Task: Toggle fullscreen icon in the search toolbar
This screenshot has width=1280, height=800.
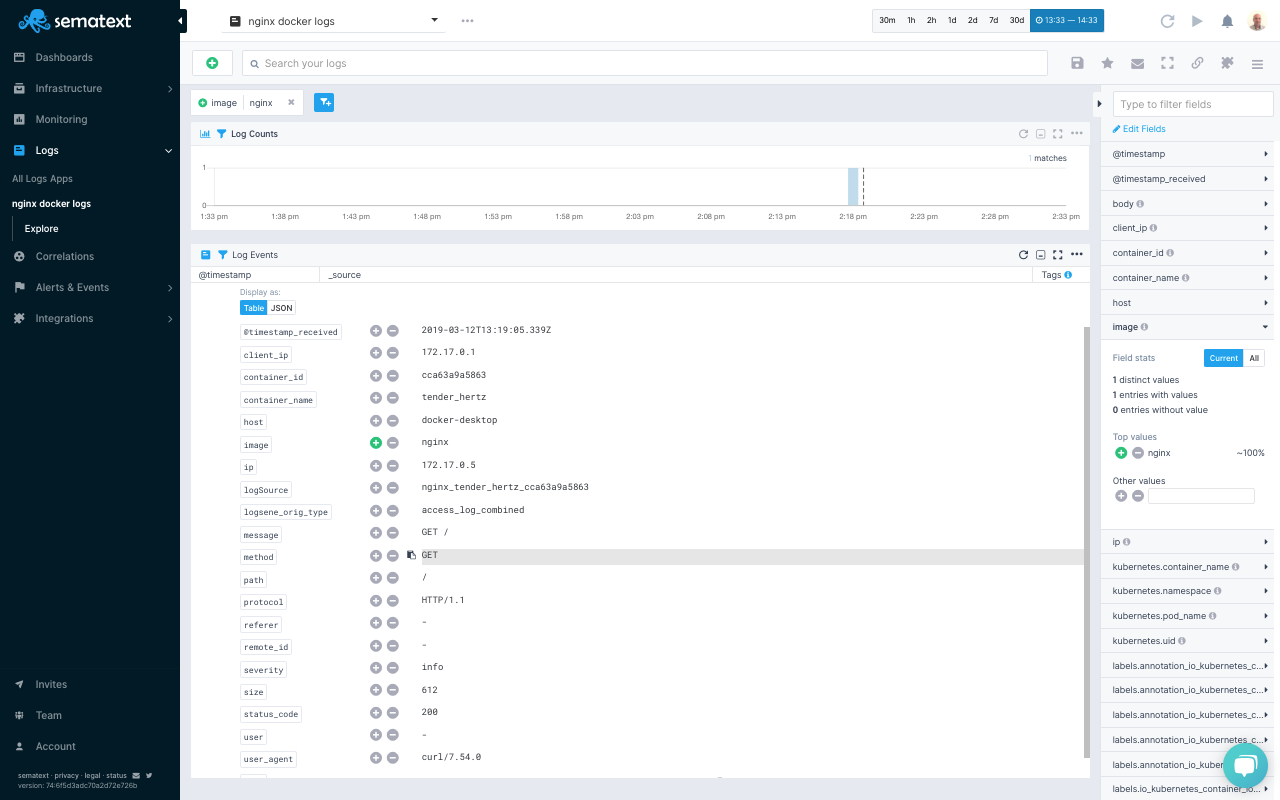Action: 1167,63
